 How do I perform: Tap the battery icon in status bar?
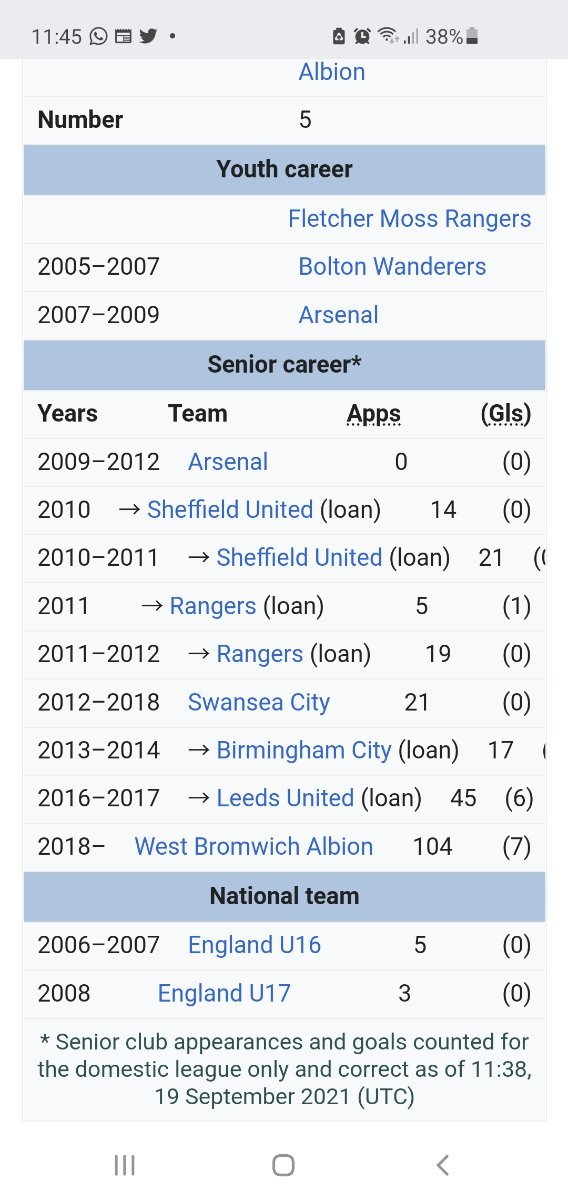pyautogui.click(x=472, y=36)
